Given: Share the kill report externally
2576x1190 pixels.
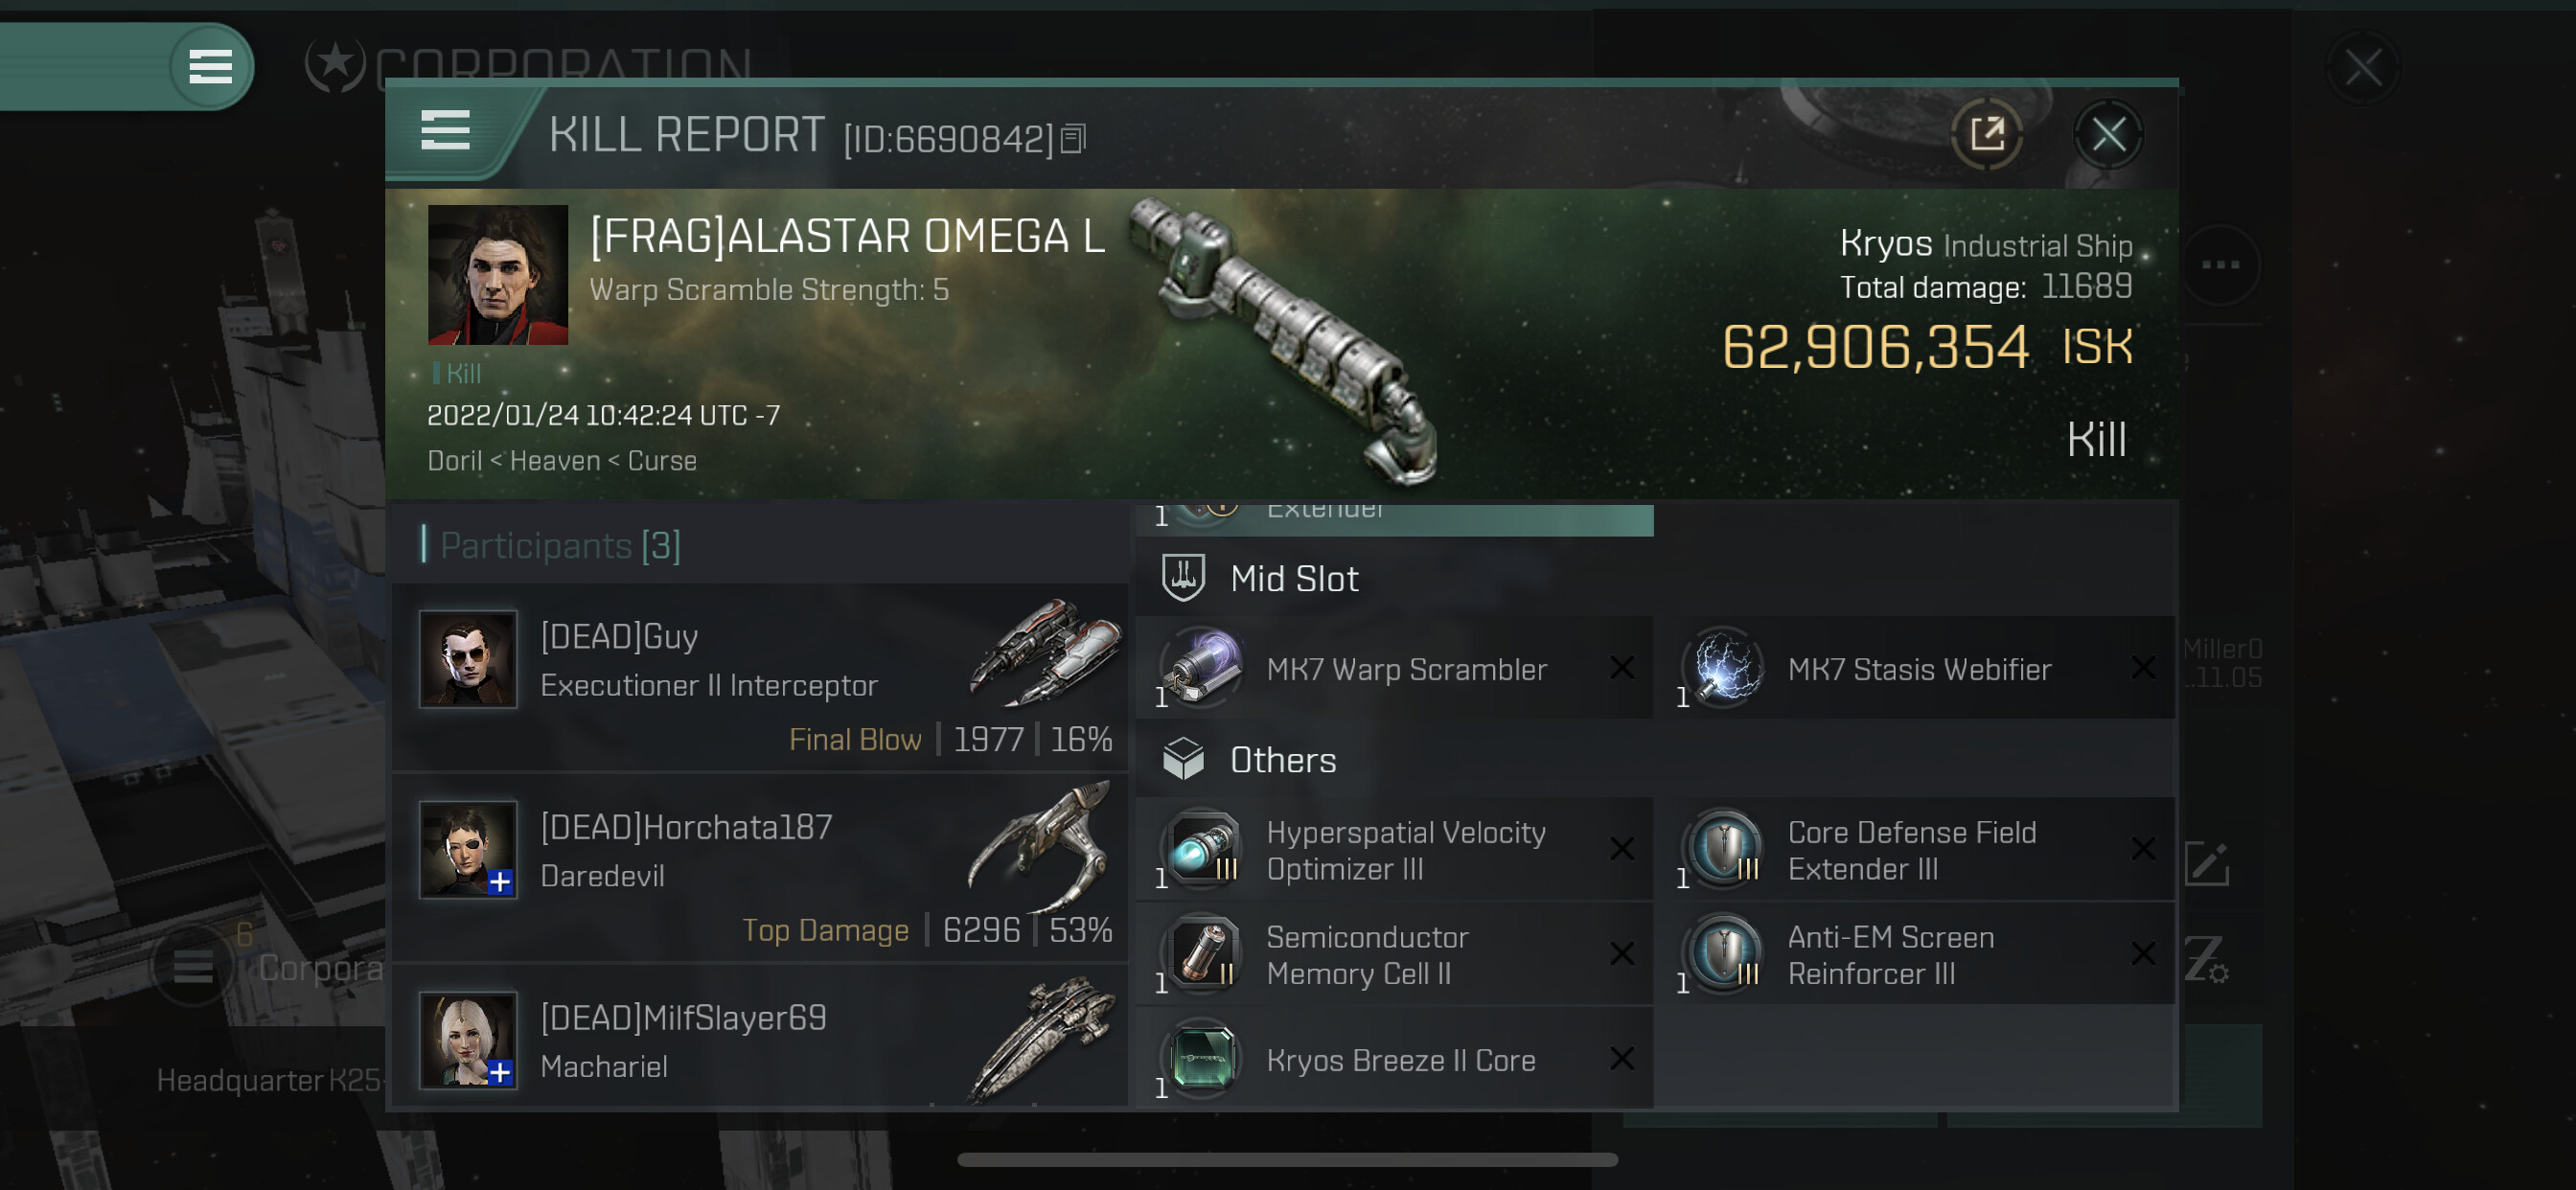Looking at the screenshot, I should (x=1986, y=134).
